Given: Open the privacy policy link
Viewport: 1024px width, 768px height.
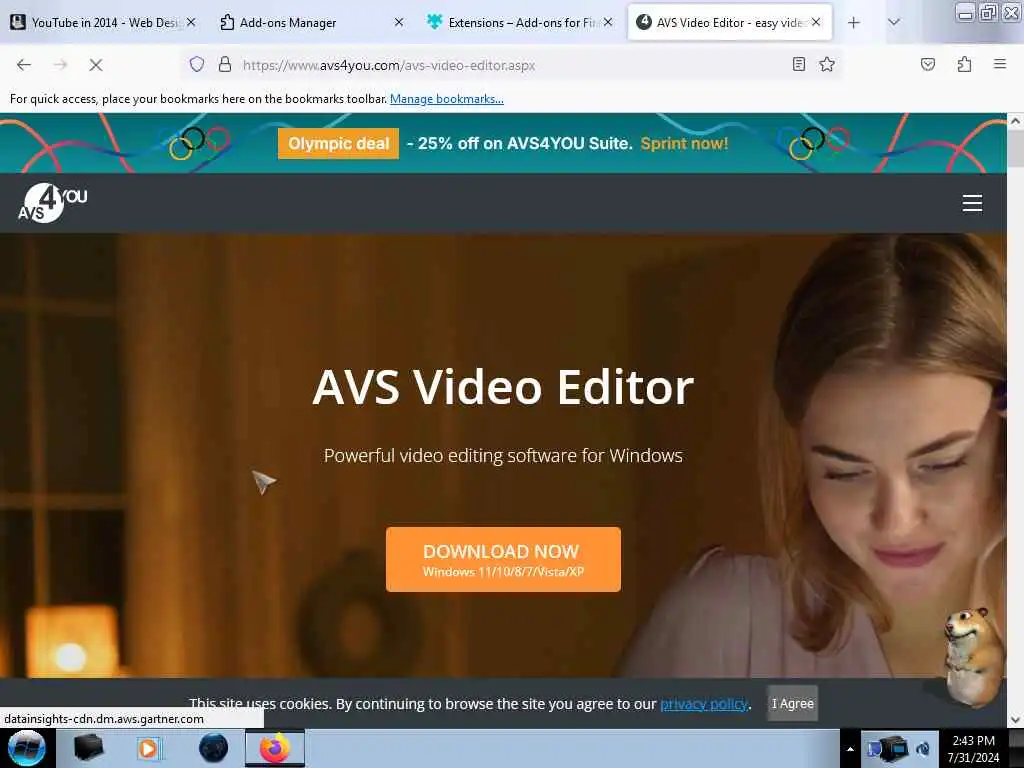Looking at the screenshot, I should (703, 704).
